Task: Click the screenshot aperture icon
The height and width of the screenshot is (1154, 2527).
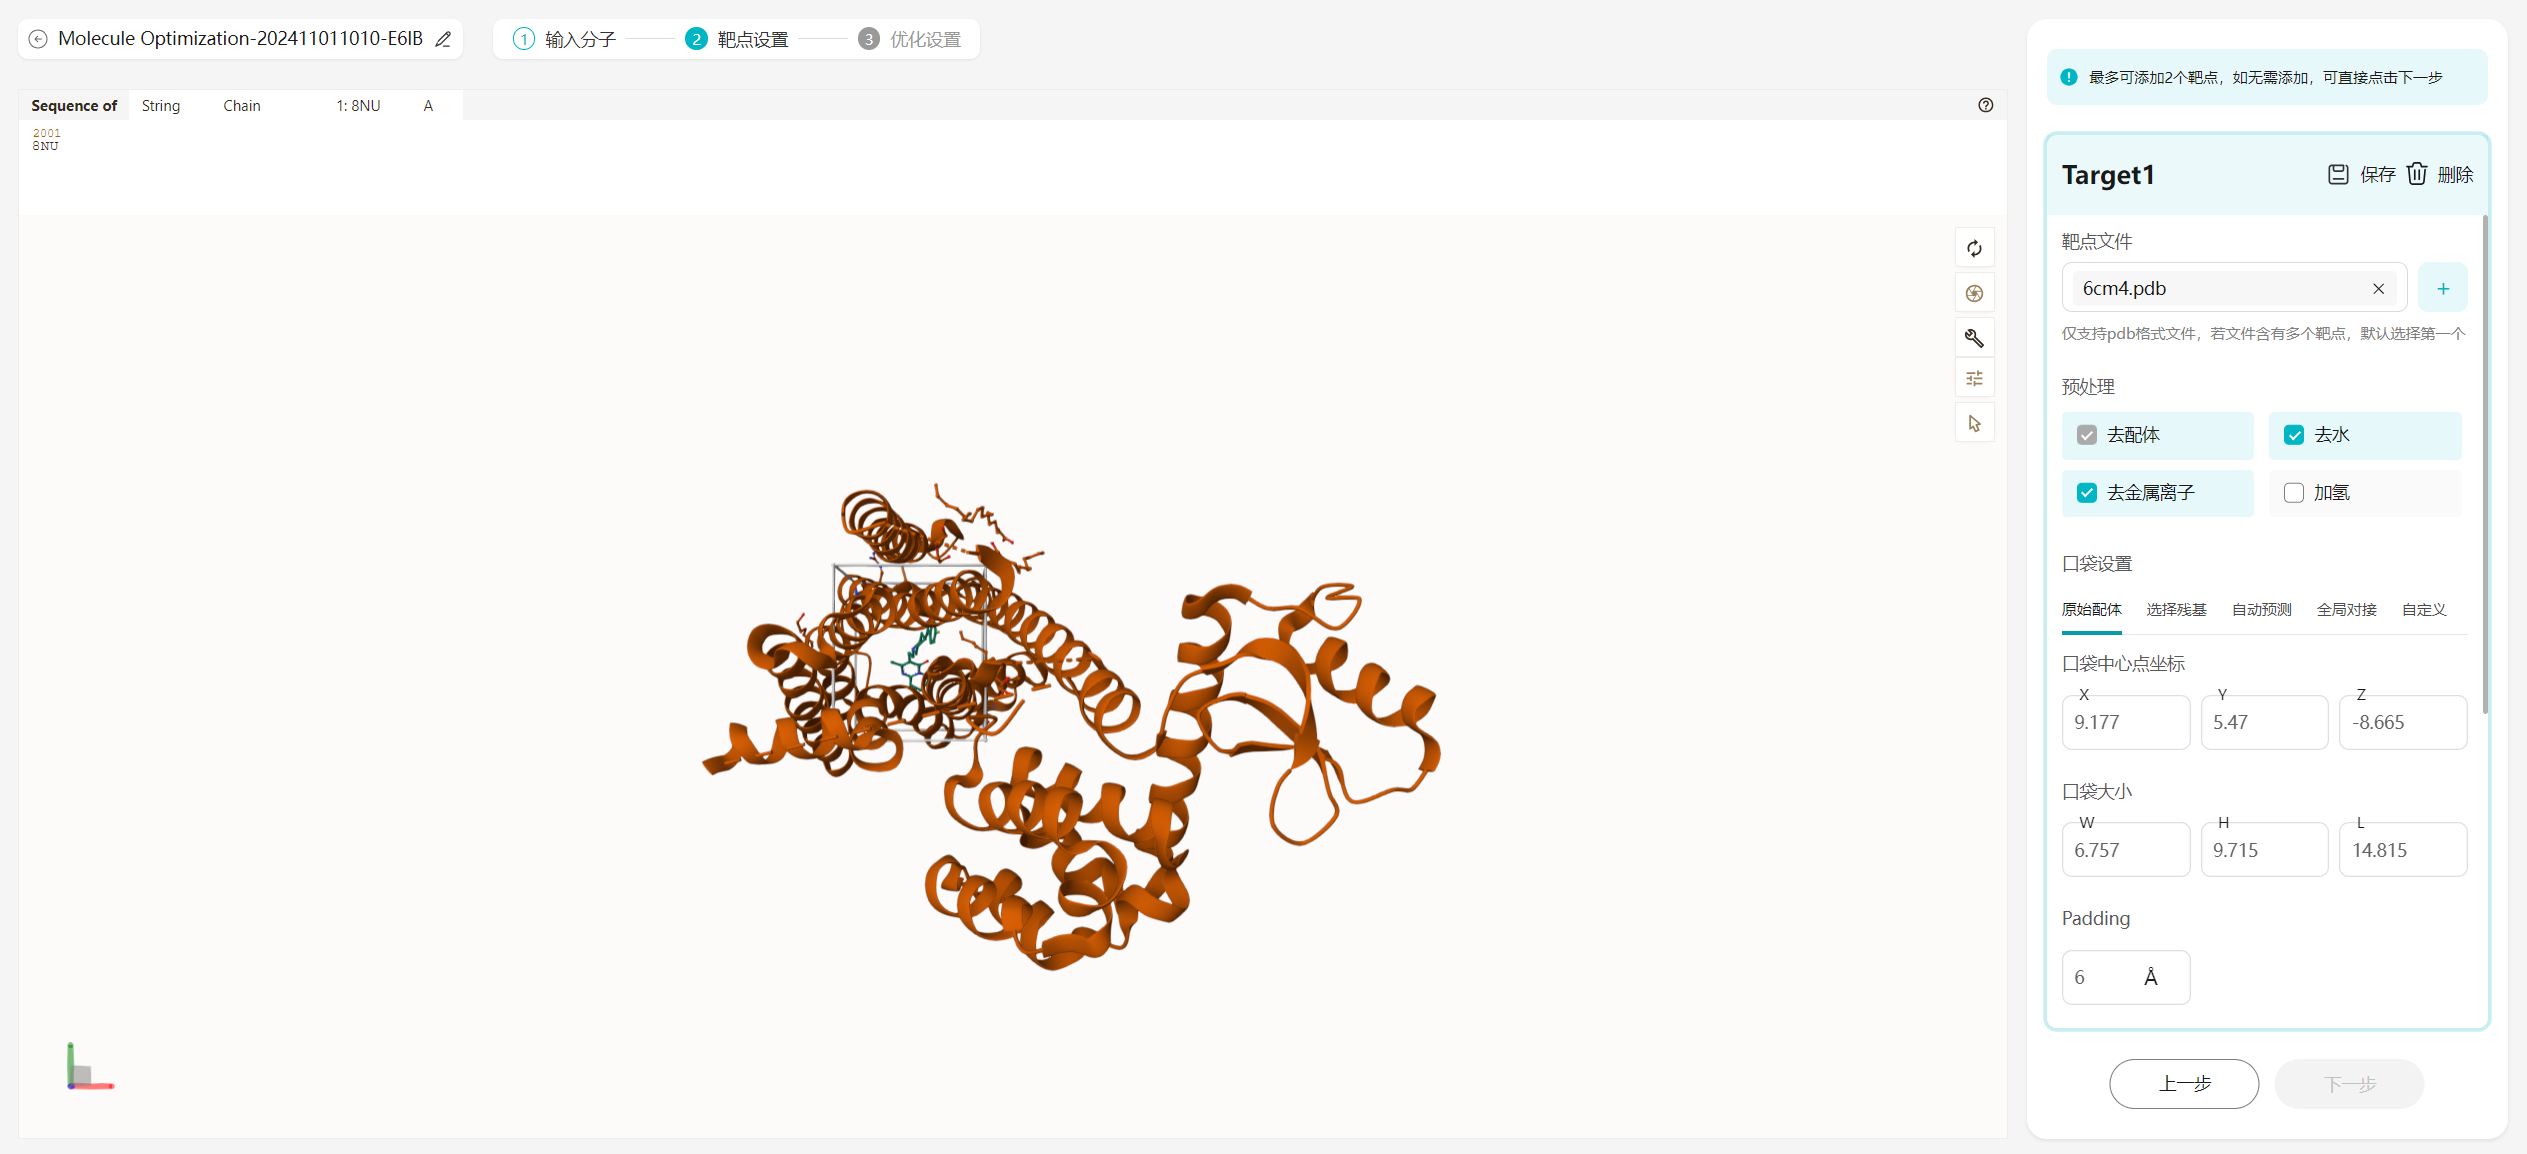Action: [1974, 293]
